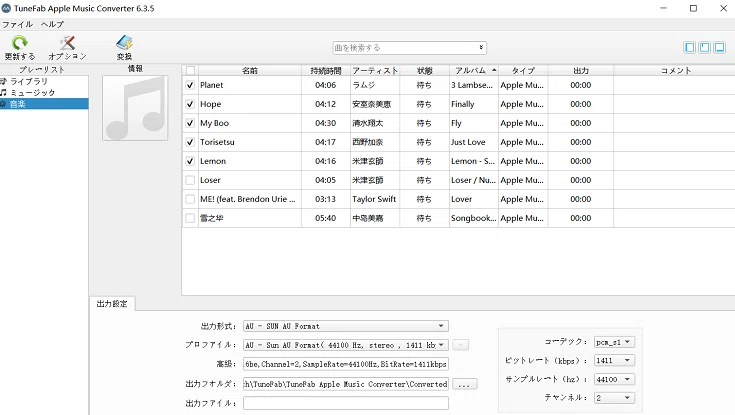This screenshot has width=735, height=415.
Task: Open the song search dropdown arrow
Action: click(x=481, y=47)
